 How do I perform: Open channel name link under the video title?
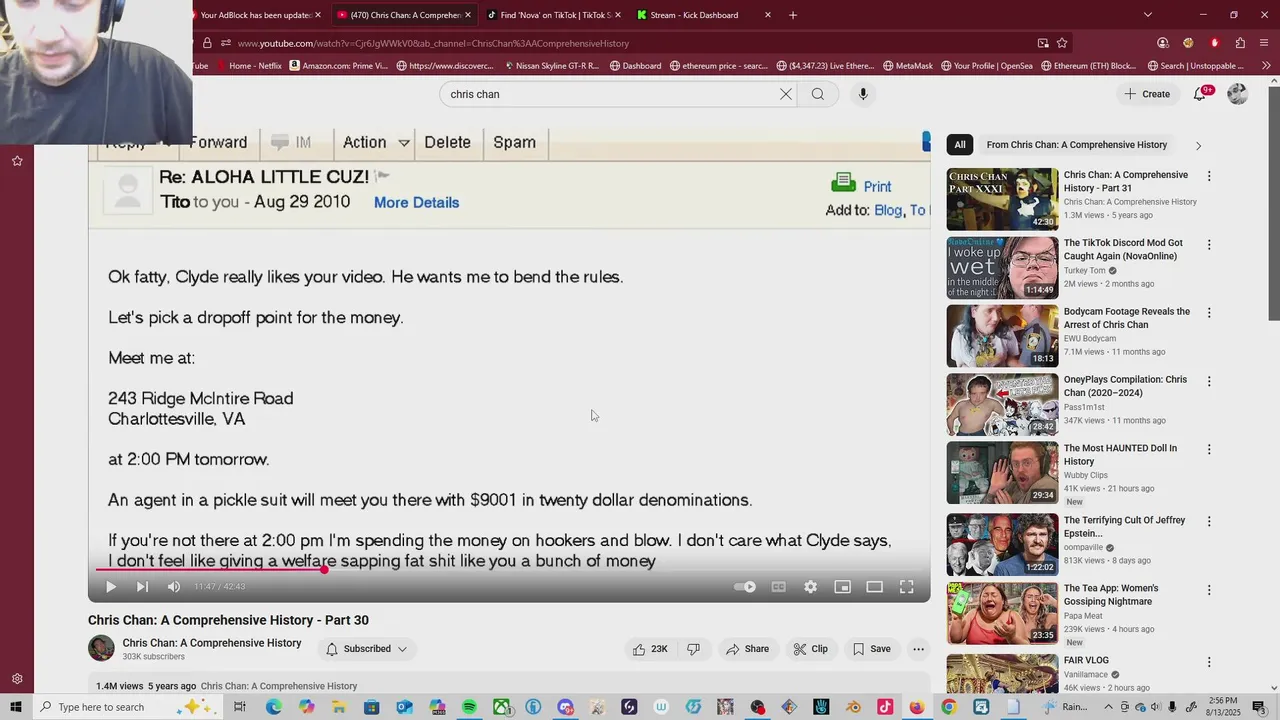(212, 643)
